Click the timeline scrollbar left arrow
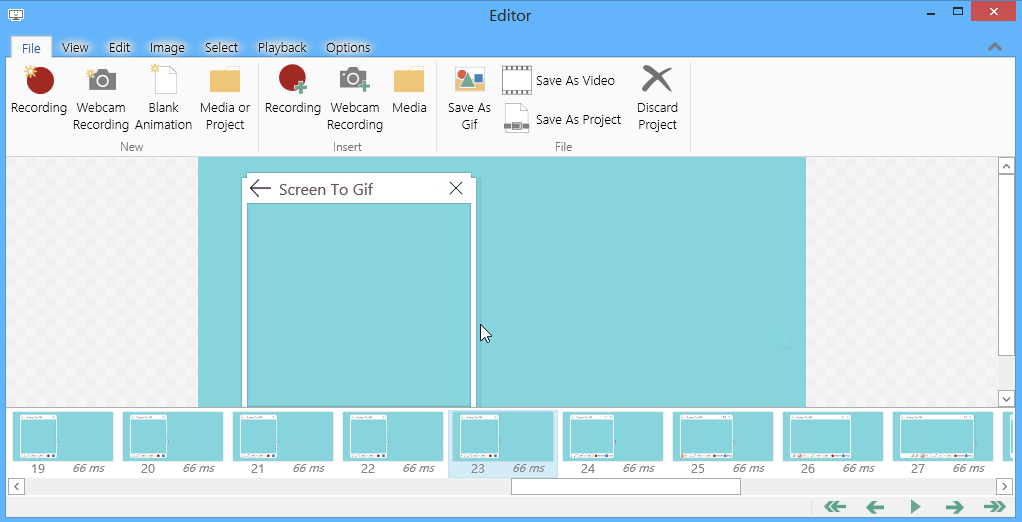 [x=15, y=486]
